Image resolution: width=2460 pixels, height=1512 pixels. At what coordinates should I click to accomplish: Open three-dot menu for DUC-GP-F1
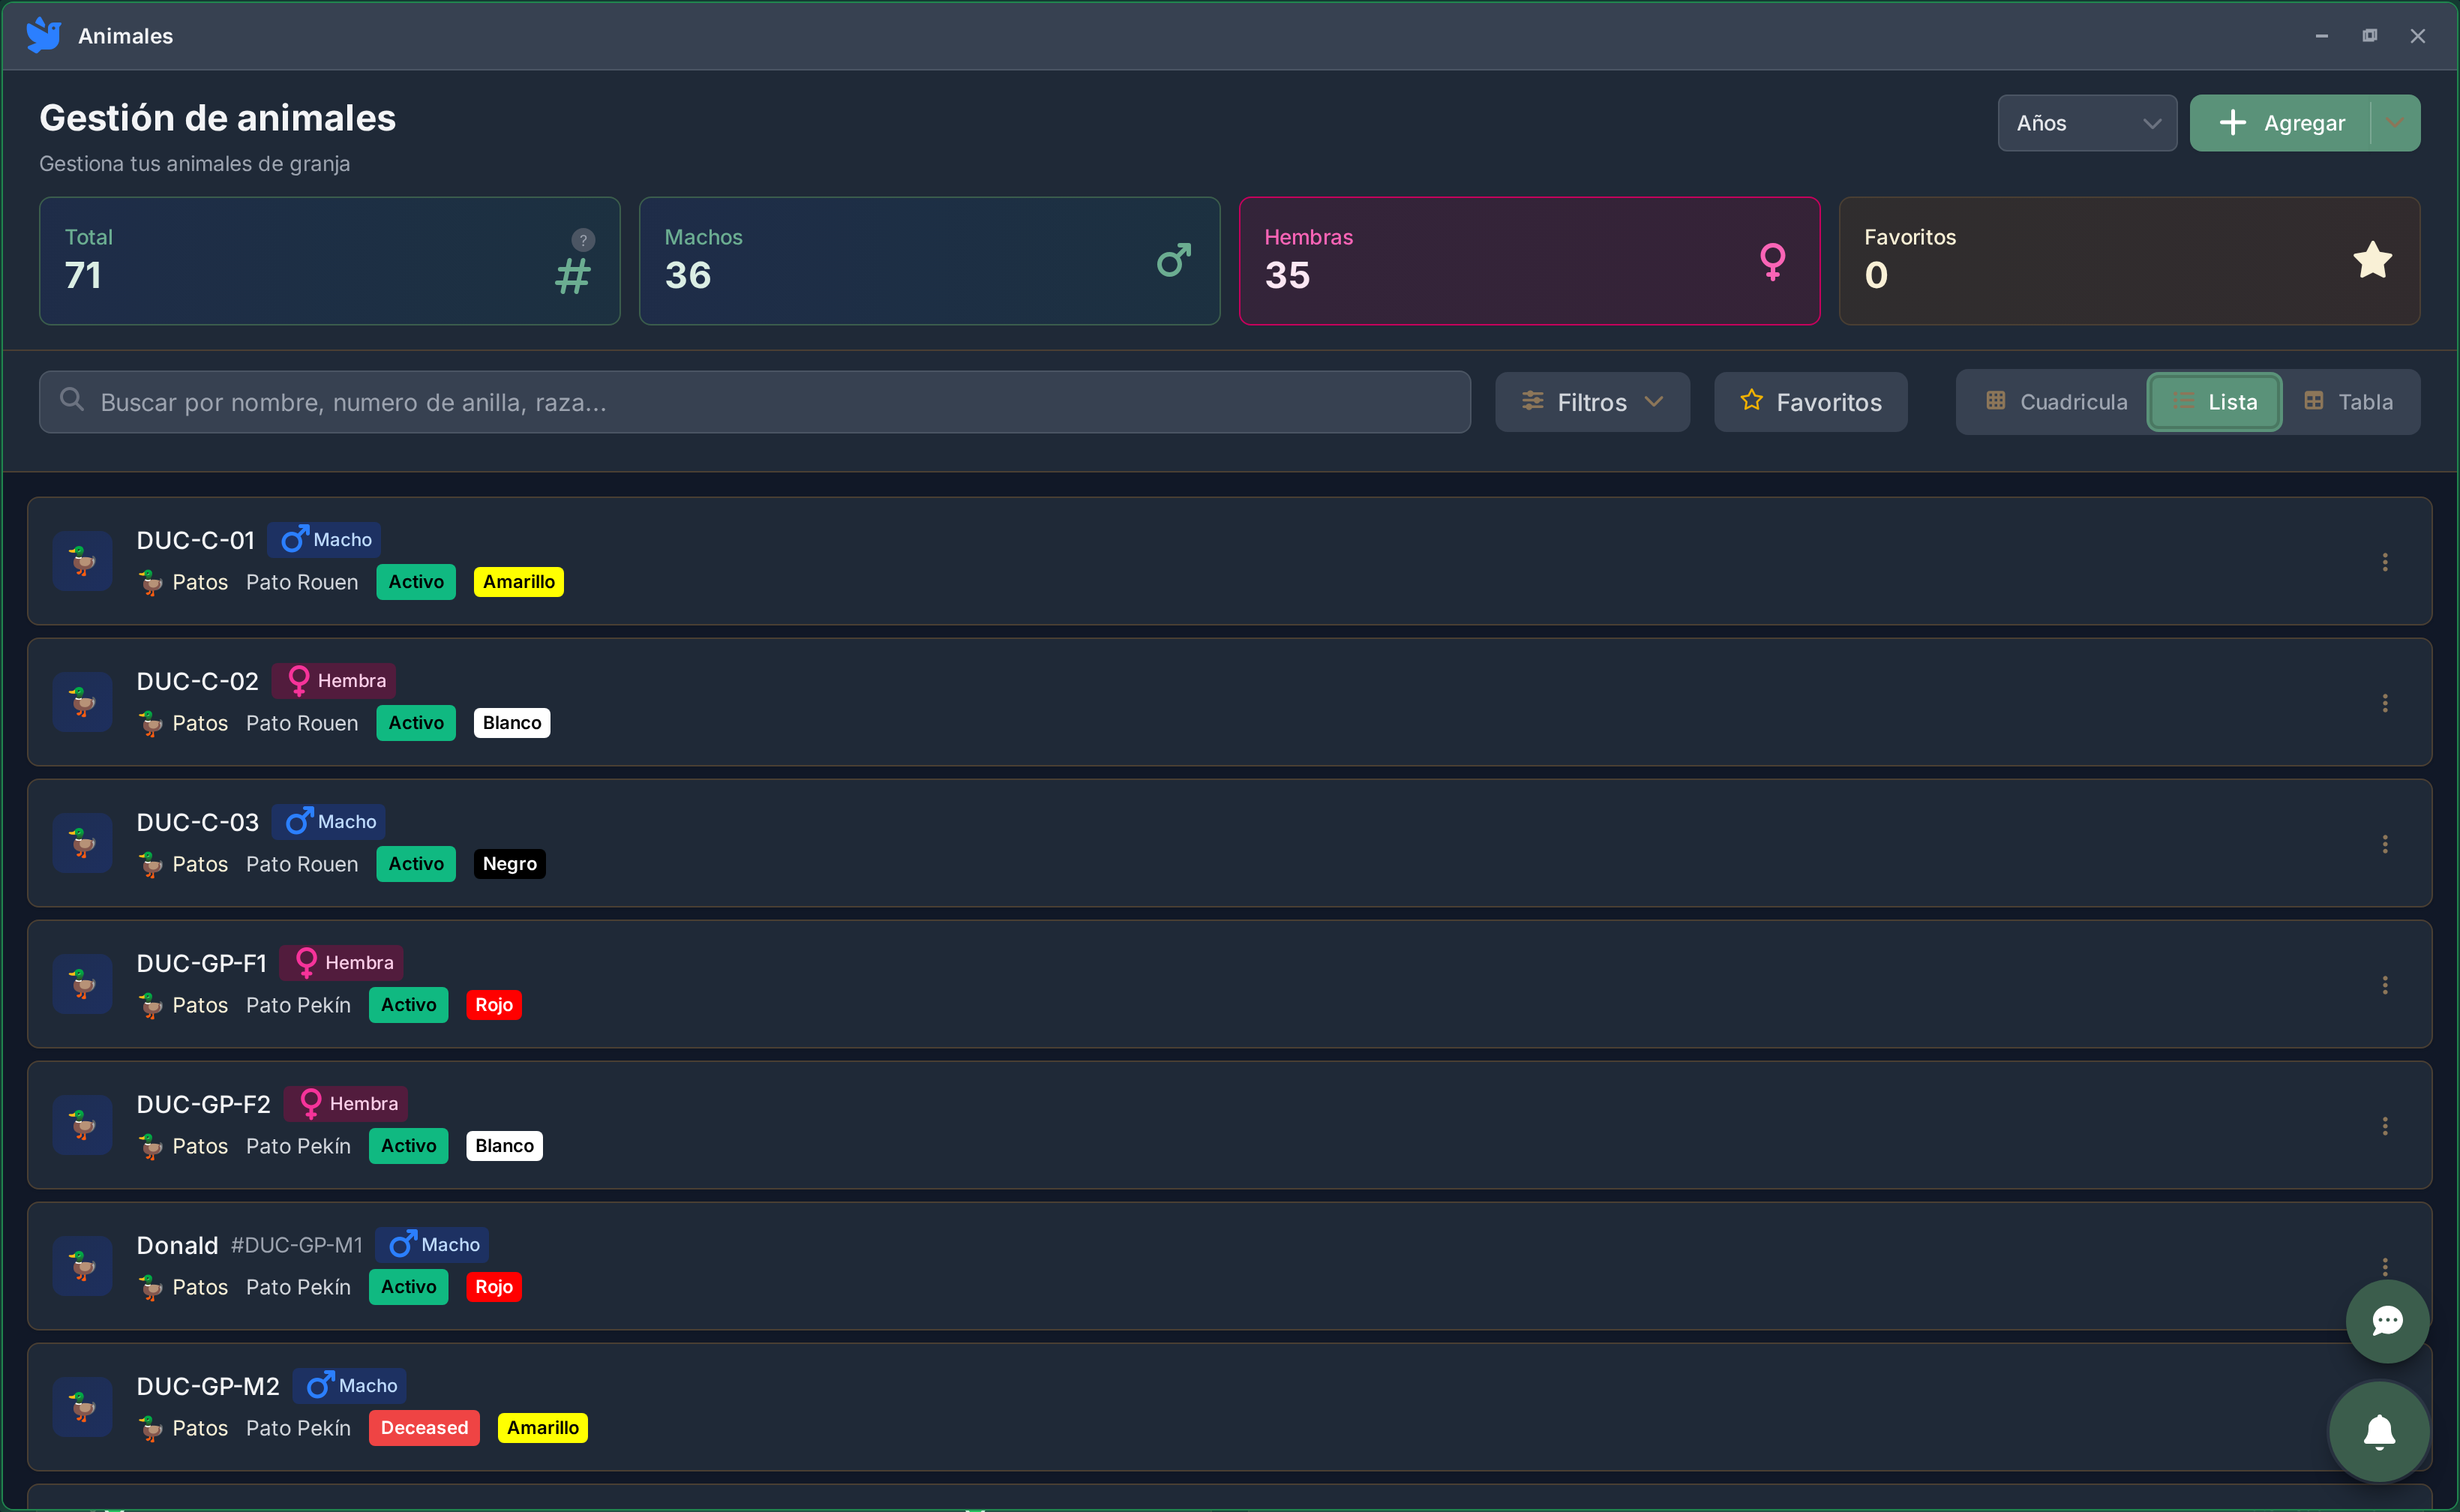[x=2384, y=985]
